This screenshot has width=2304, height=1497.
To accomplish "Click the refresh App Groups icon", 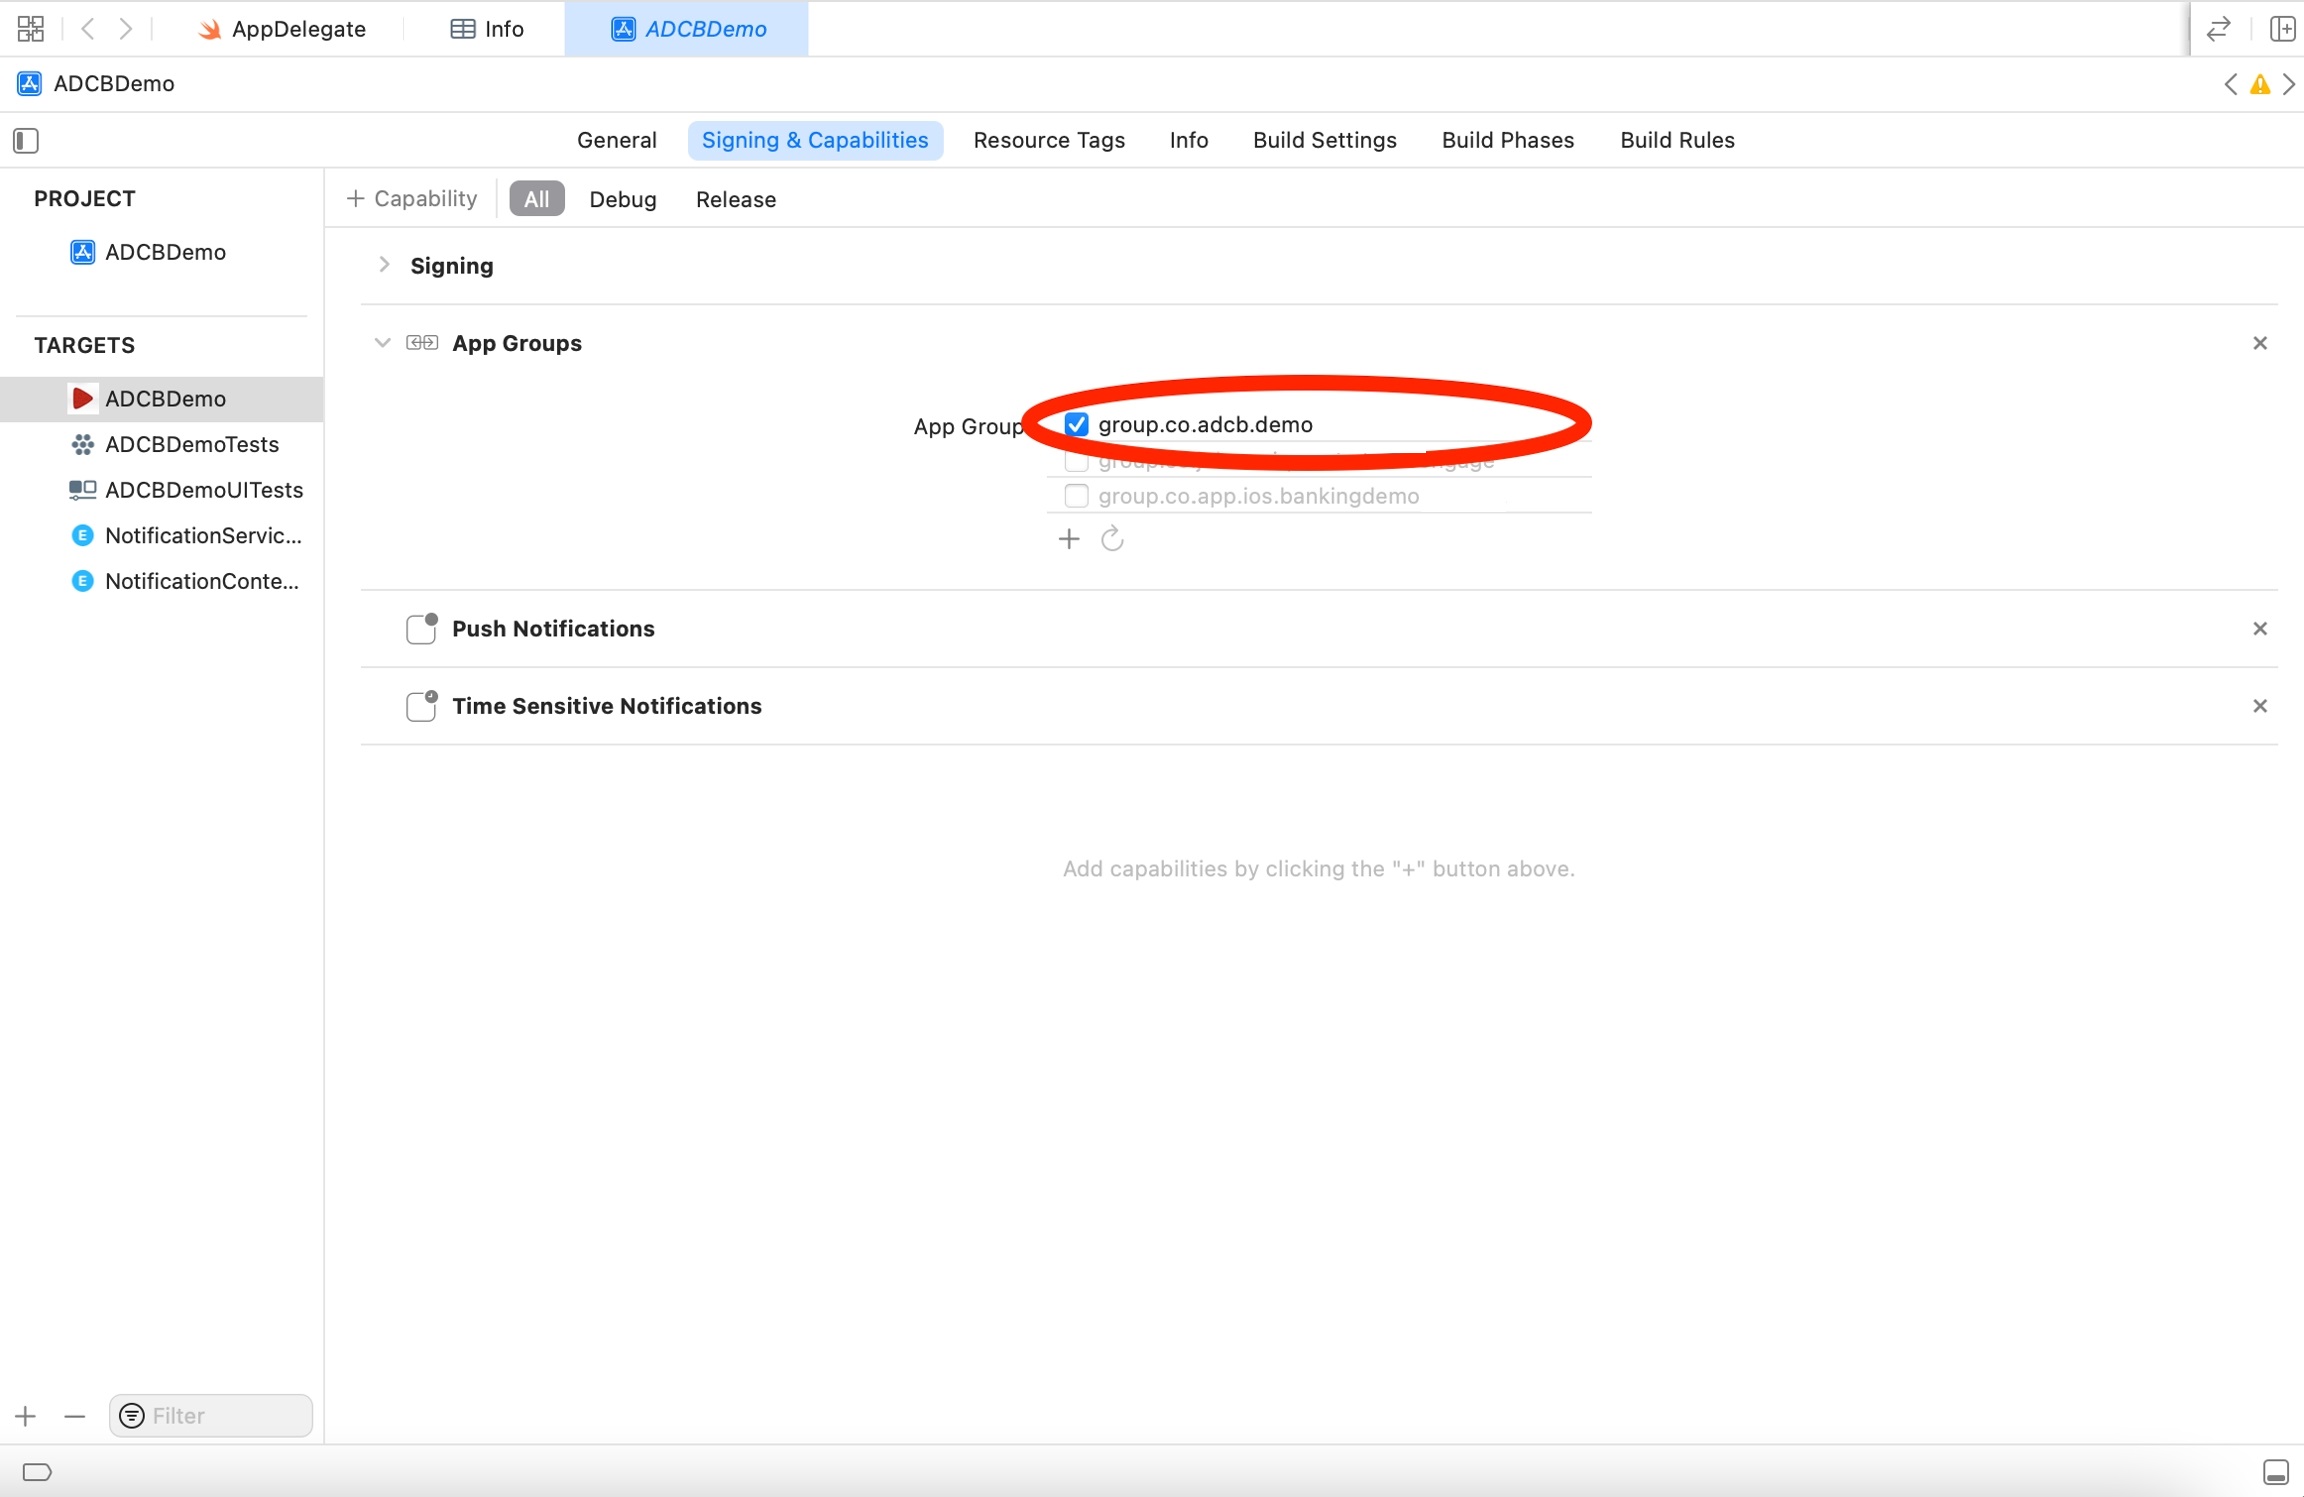I will point(1112,539).
